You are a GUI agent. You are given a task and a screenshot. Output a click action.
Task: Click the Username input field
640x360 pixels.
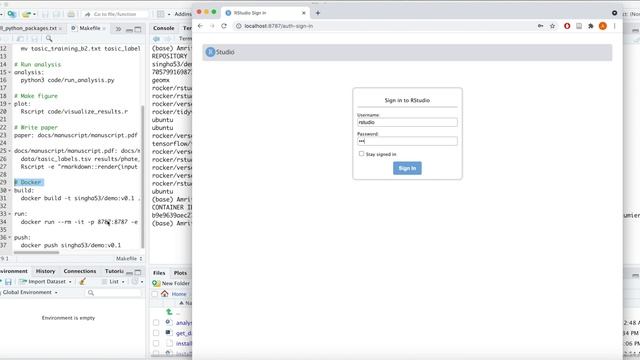pyautogui.click(x=407, y=122)
